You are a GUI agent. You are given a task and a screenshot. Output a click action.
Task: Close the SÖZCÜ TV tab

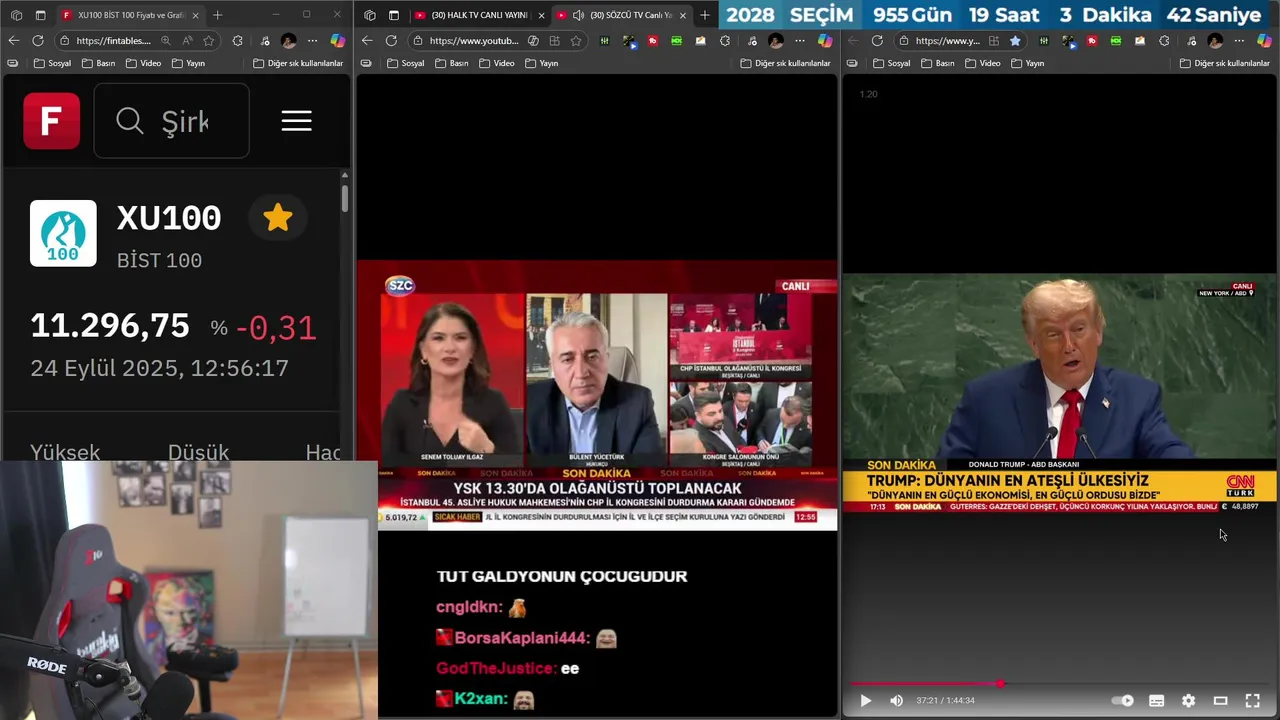pos(682,15)
